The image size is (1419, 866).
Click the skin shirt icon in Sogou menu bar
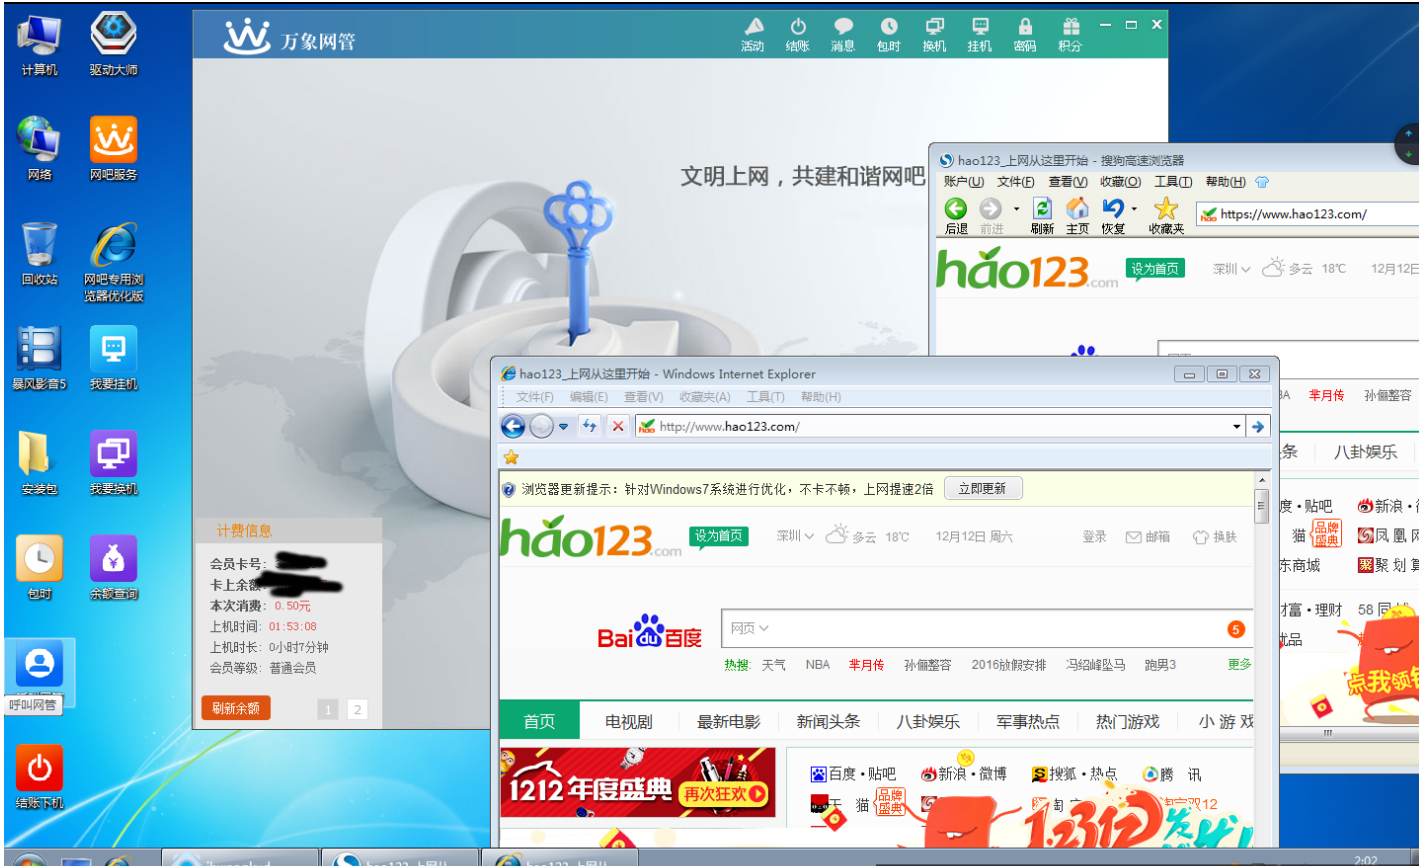(x=1262, y=182)
